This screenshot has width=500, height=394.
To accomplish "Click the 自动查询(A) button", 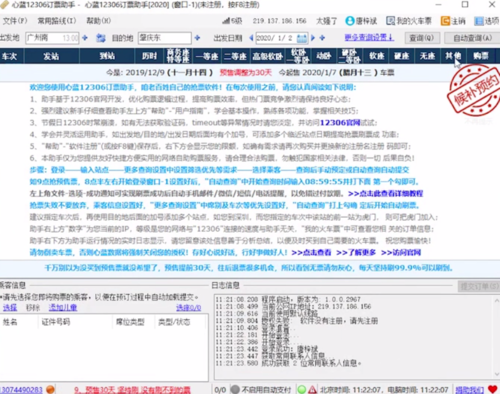I will tap(472, 38).
